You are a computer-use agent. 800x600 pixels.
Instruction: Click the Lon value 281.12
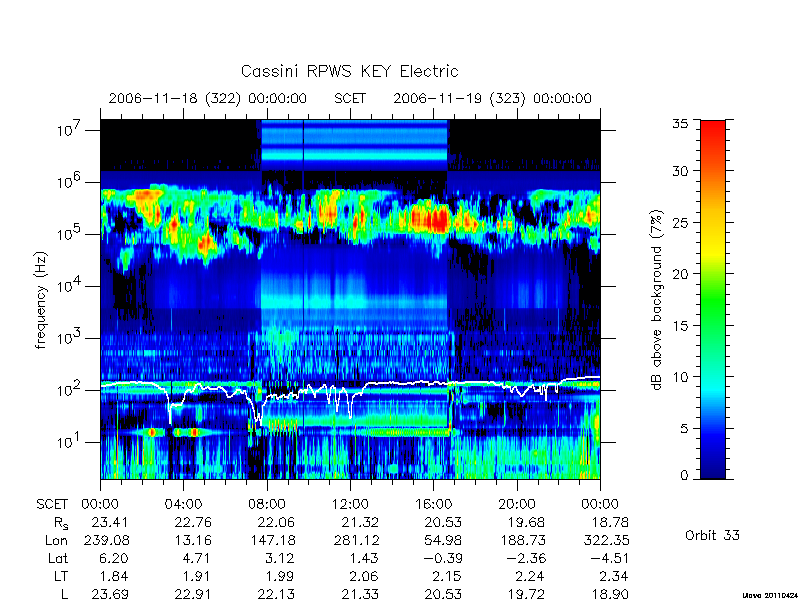tap(355, 540)
